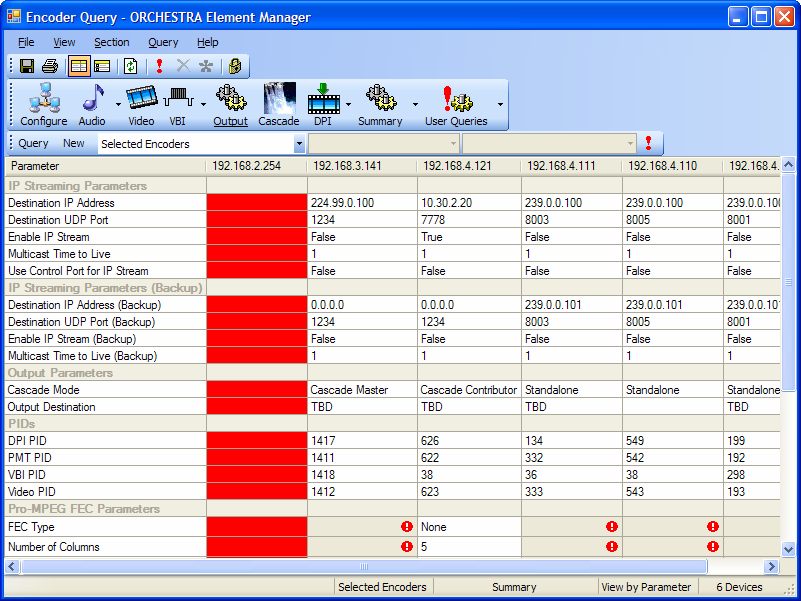
Task: Execute query with the red exclamation button
Action: [649, 144]
